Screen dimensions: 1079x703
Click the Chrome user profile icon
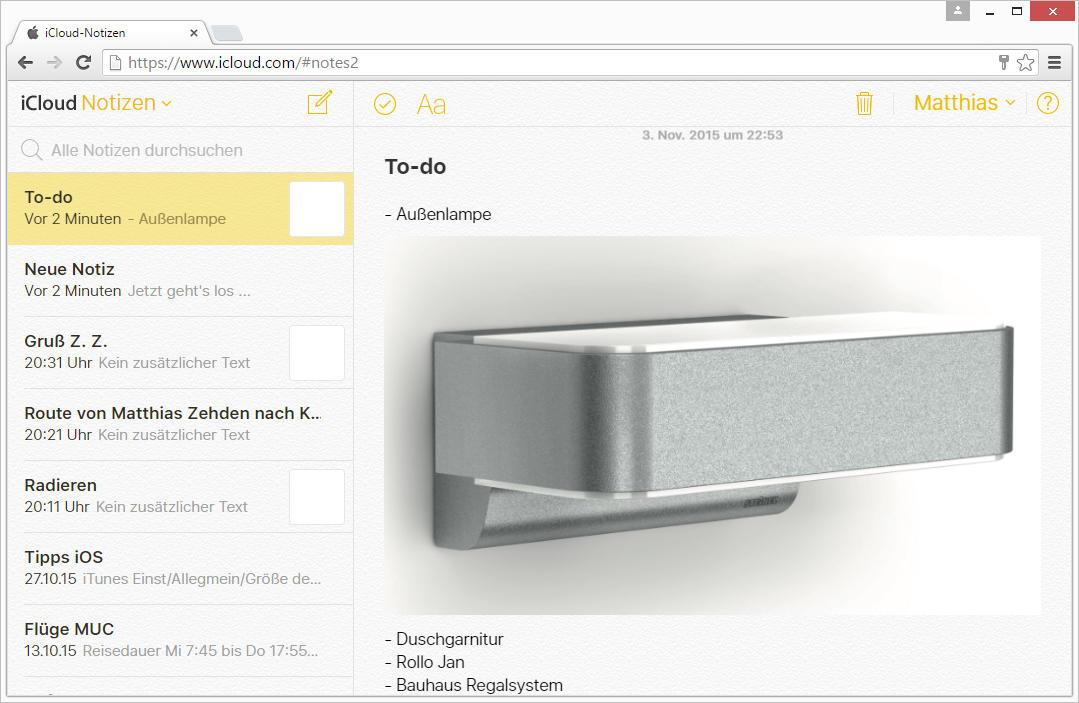tap(958, 11)
